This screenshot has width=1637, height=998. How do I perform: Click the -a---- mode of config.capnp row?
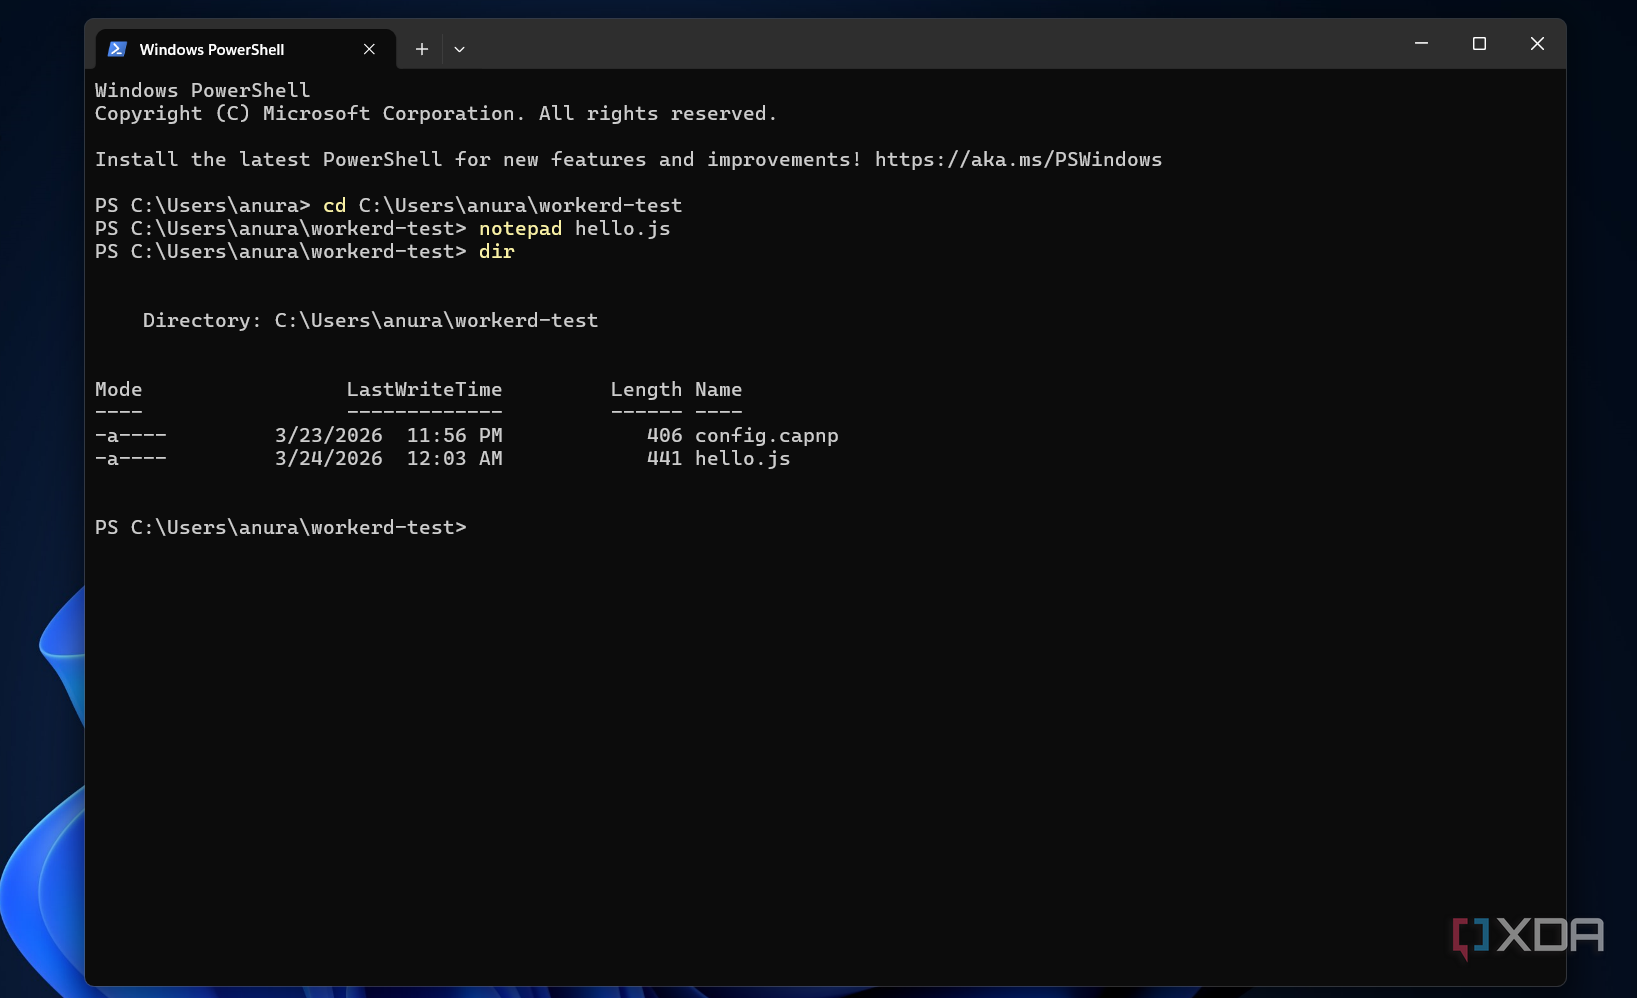pyautogui.click(x=130, y=436)
